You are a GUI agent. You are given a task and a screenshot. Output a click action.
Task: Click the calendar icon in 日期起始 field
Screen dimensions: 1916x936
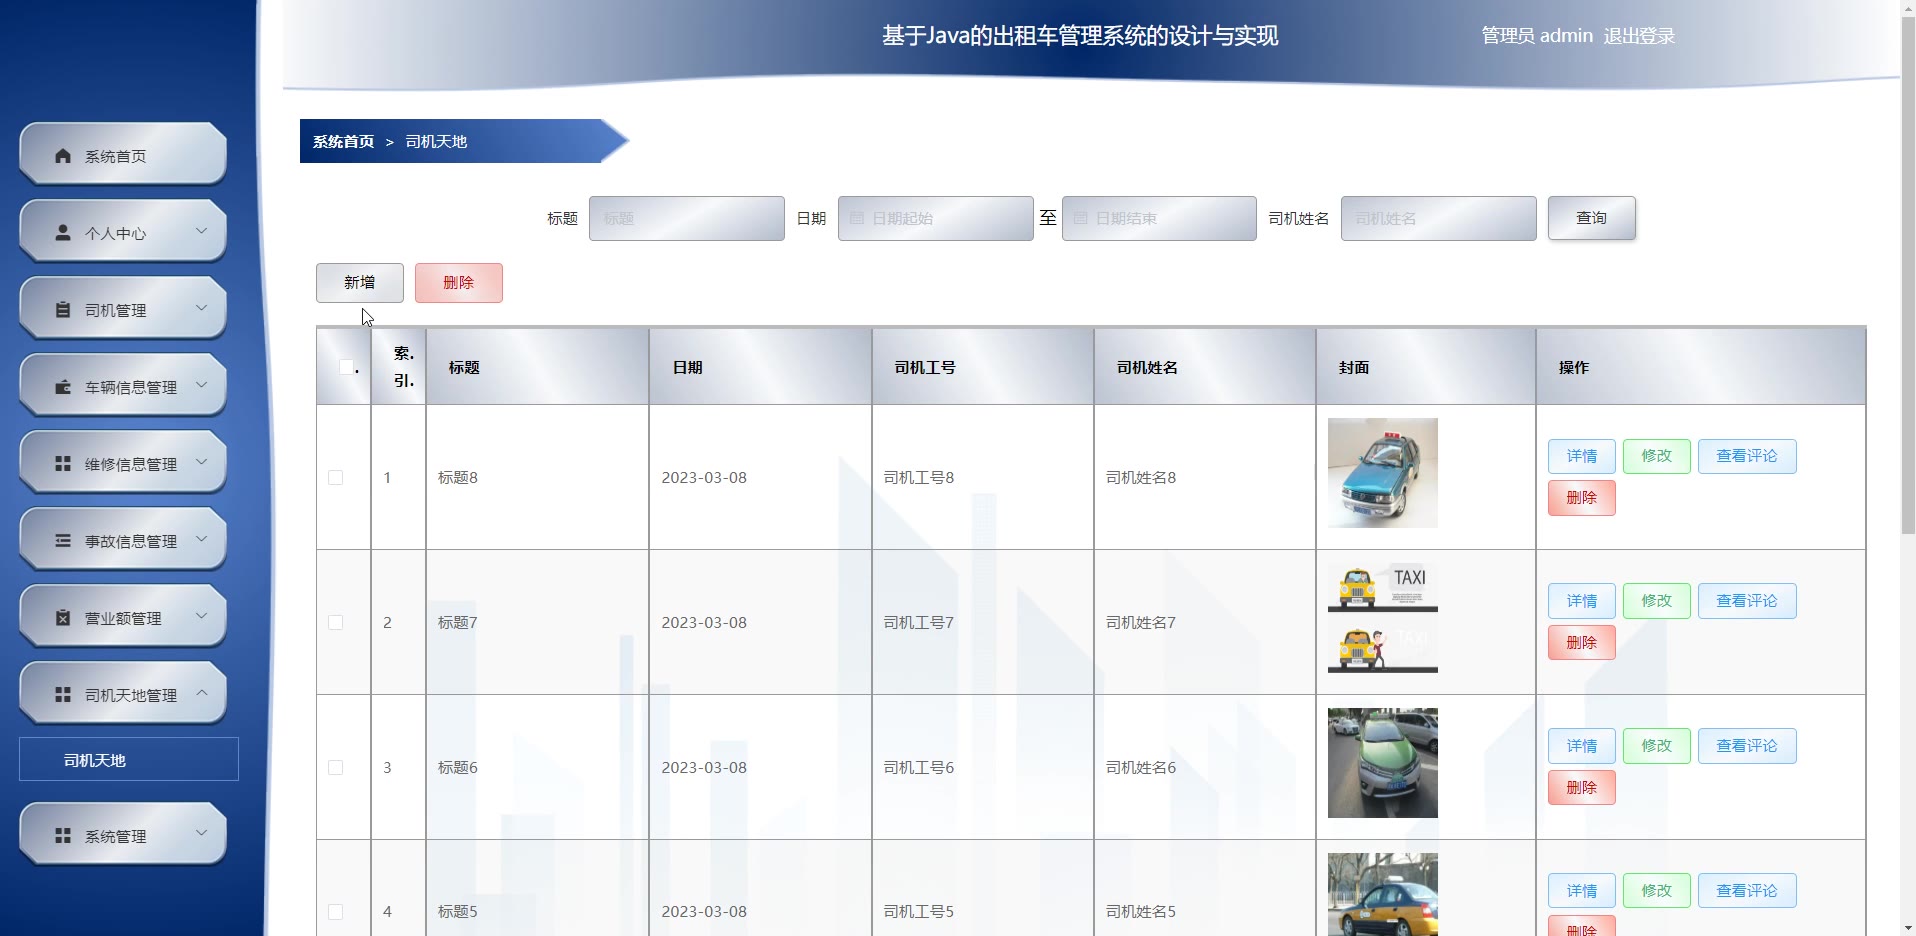point(857,218)
